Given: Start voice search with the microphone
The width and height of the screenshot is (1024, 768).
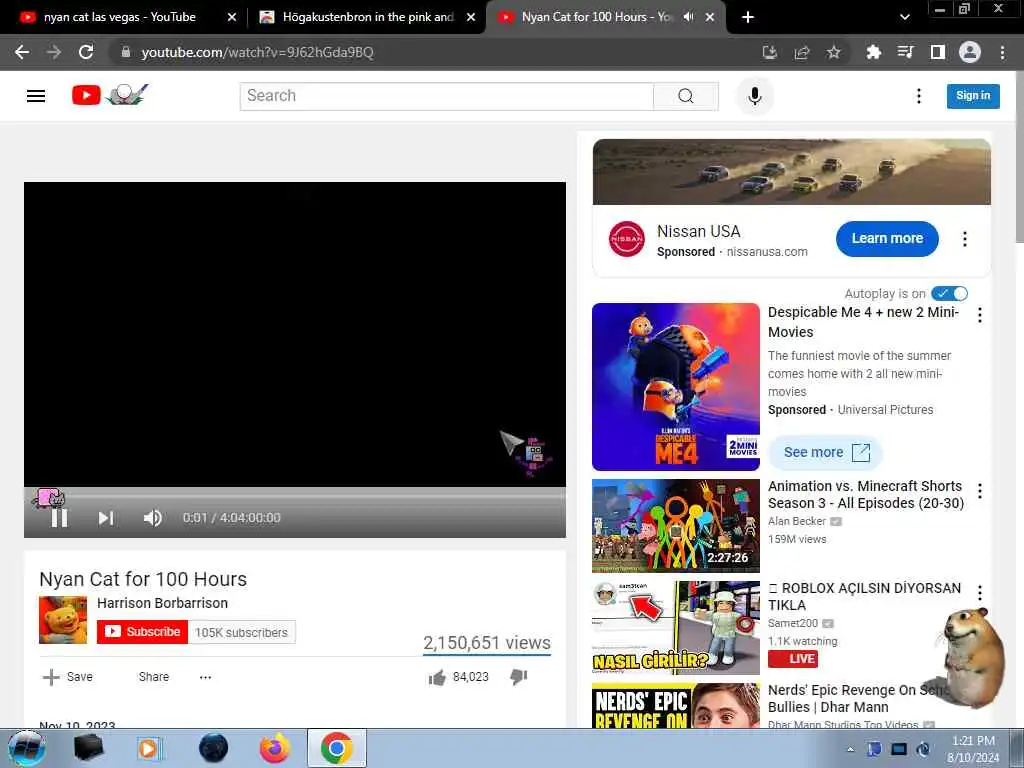Looking at the screenshot, I should click(755, 96).
